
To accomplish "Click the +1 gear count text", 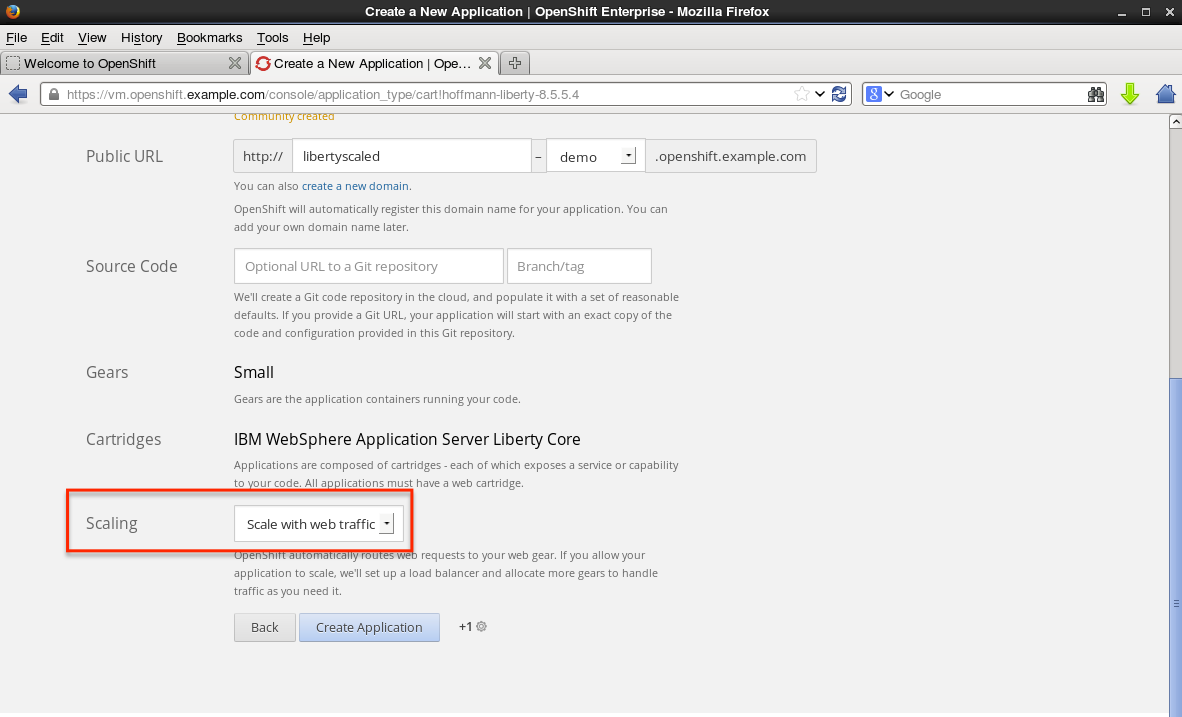I will pos(465,627).
